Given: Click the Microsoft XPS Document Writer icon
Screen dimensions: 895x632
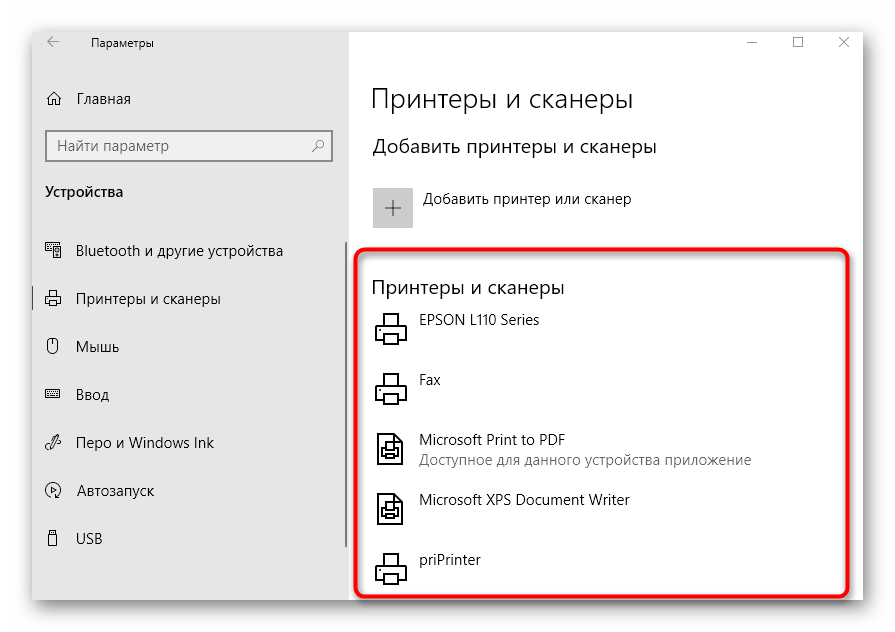Looking at the screenshot, I should [390, 508].
